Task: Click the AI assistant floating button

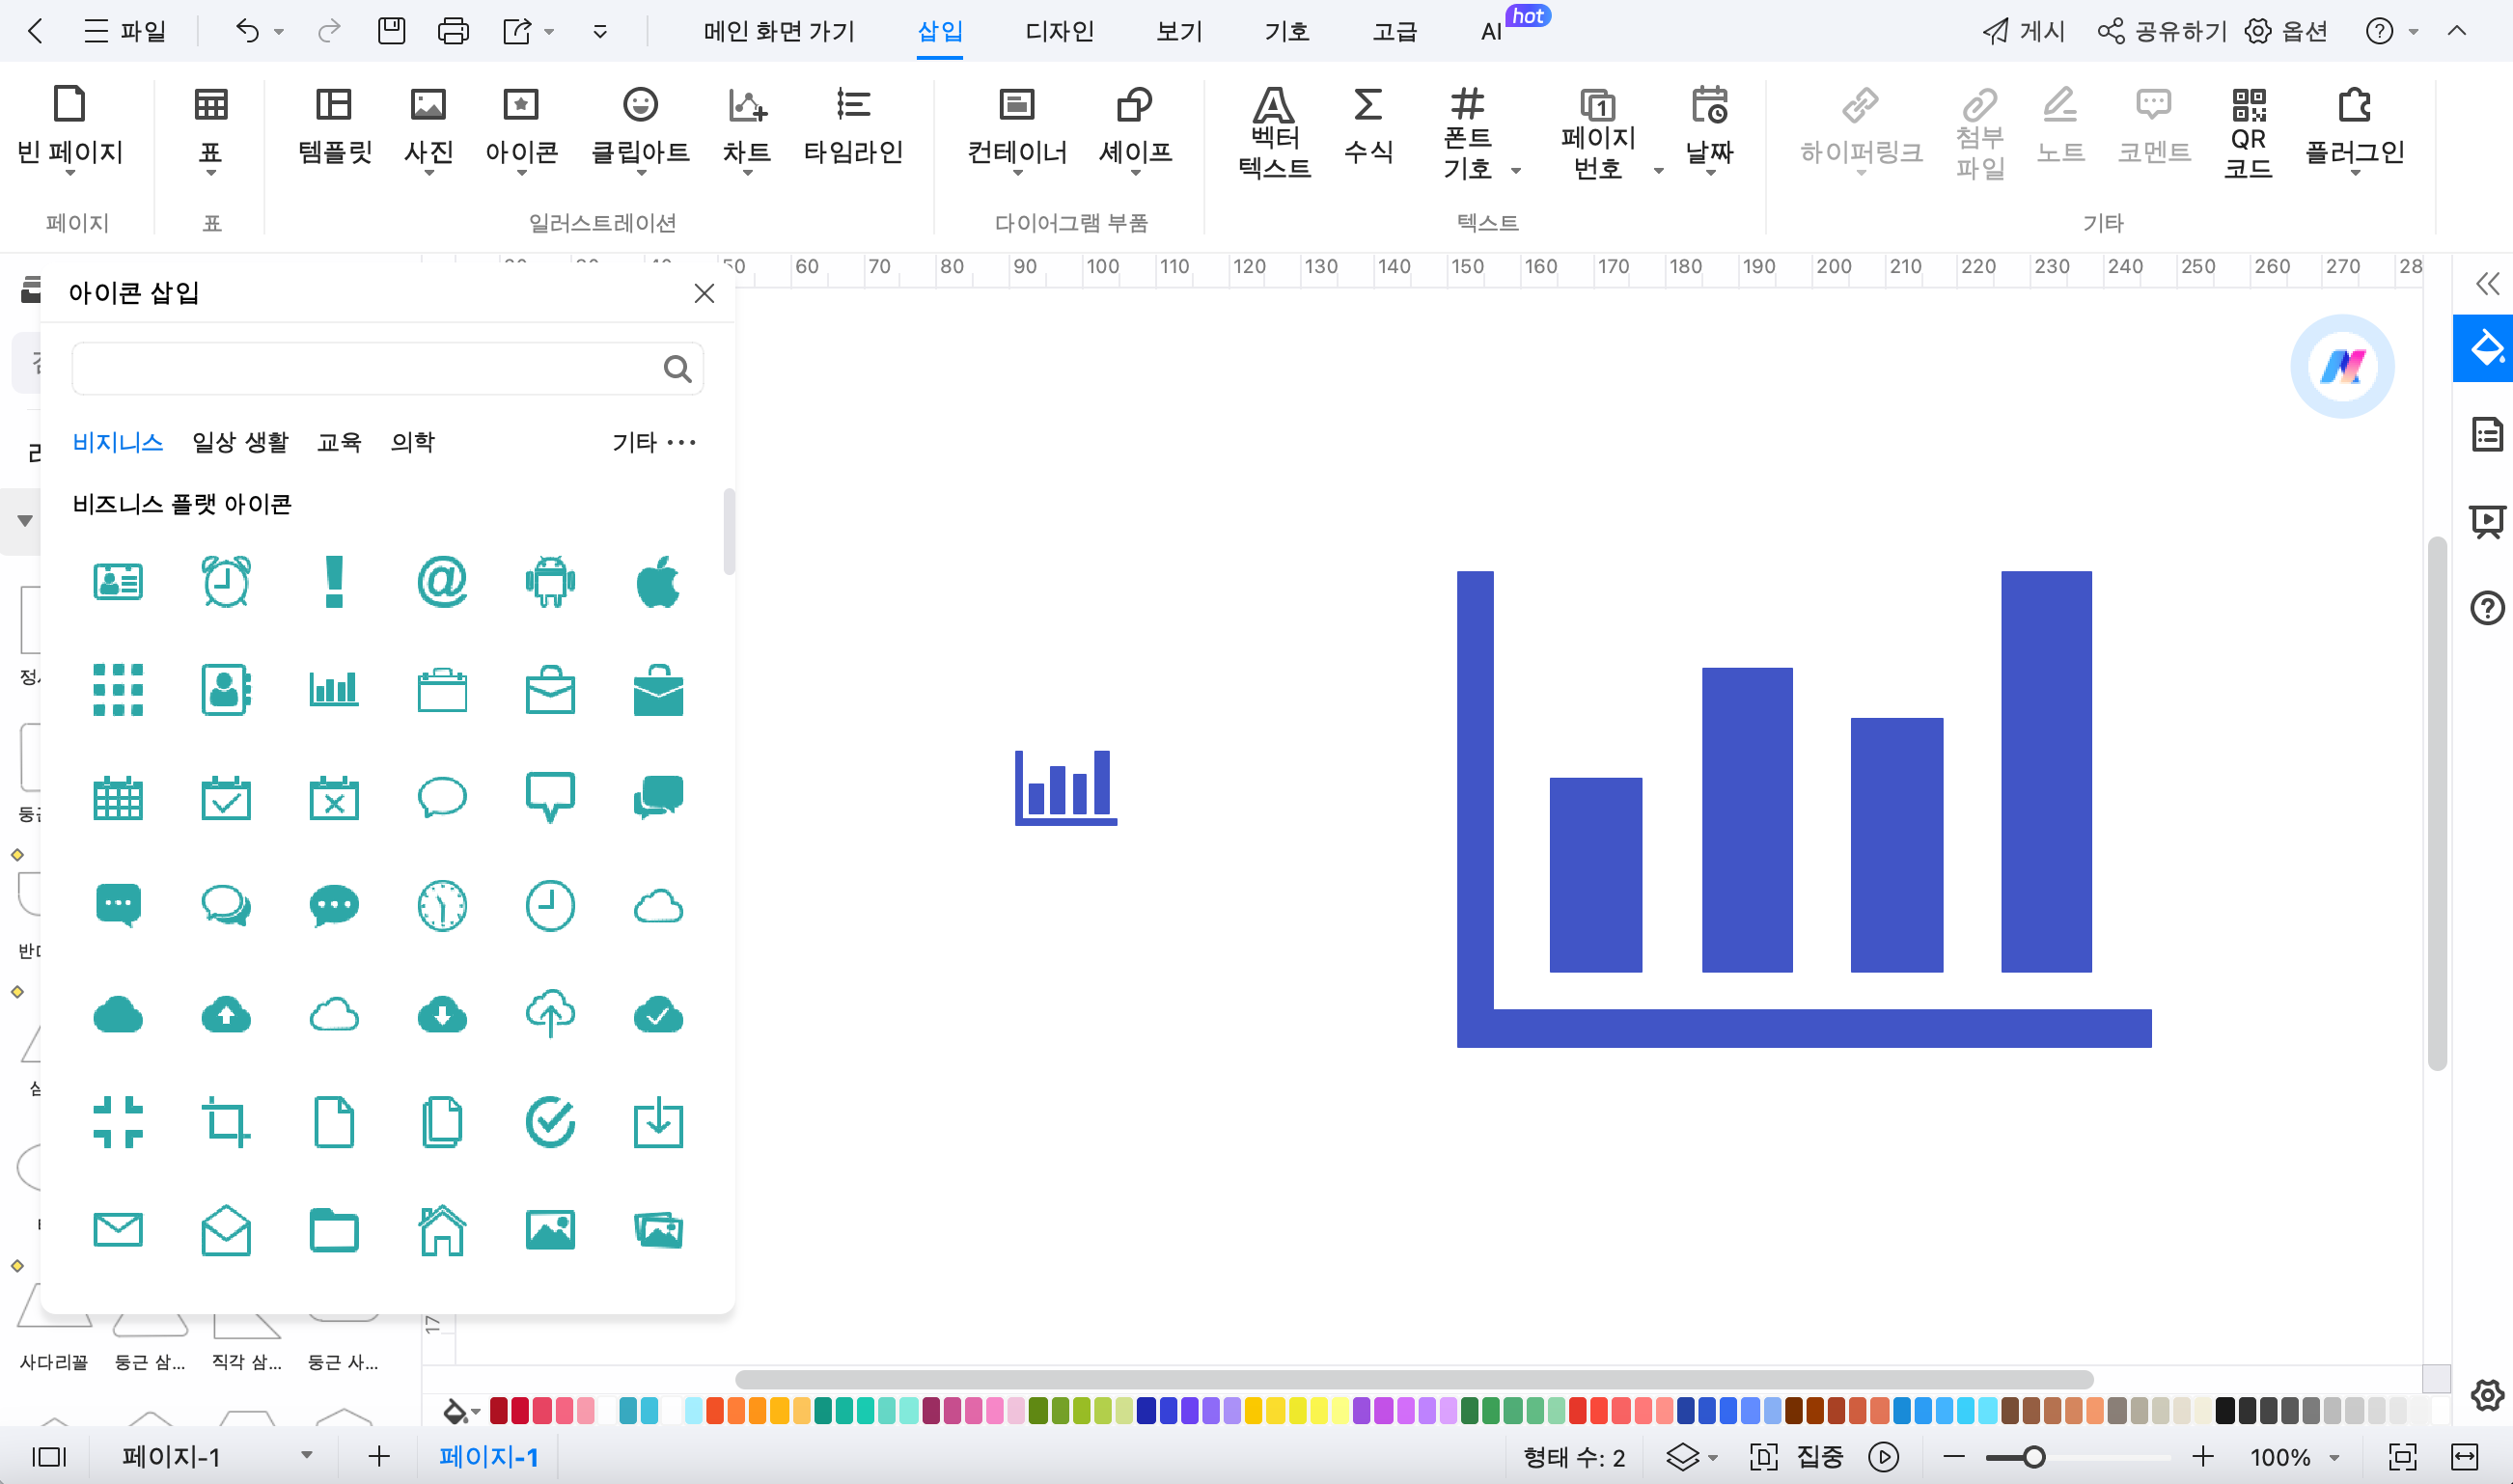Action: 2342,366
